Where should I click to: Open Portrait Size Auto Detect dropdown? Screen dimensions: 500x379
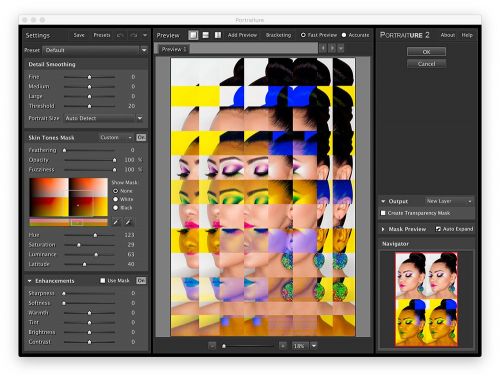[x=104, y=118]
